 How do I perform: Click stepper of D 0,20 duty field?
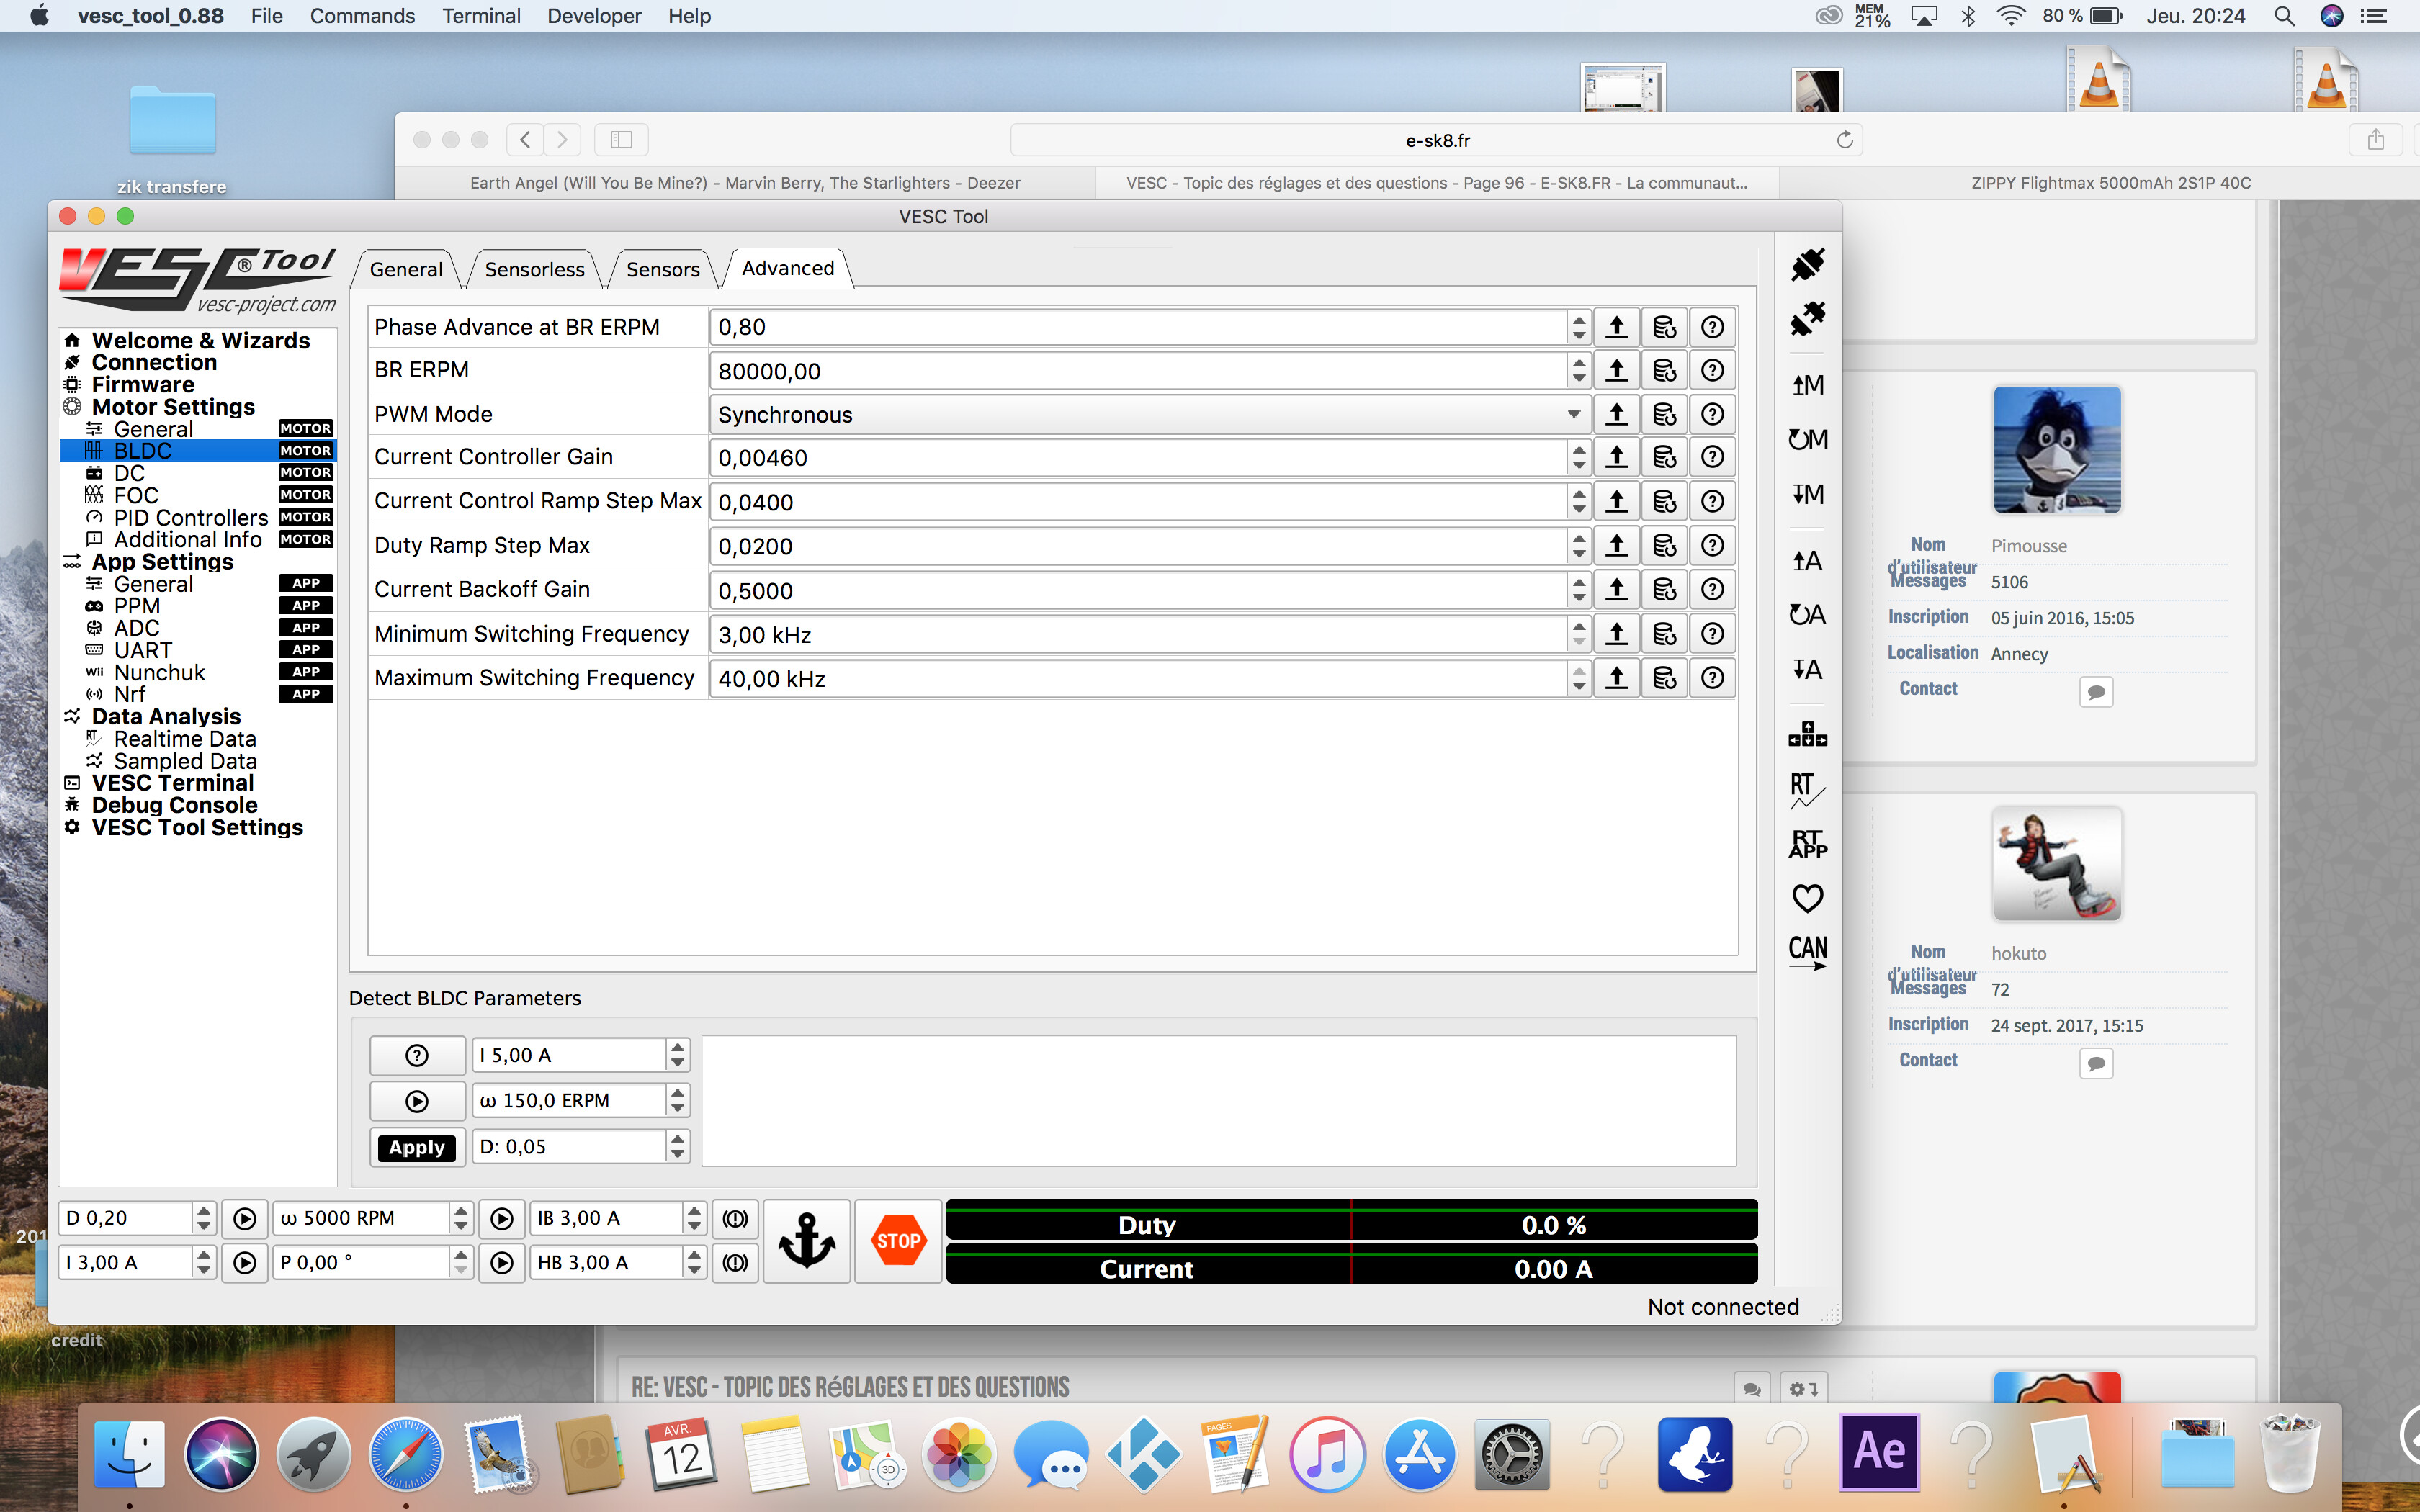(203, 1218)
